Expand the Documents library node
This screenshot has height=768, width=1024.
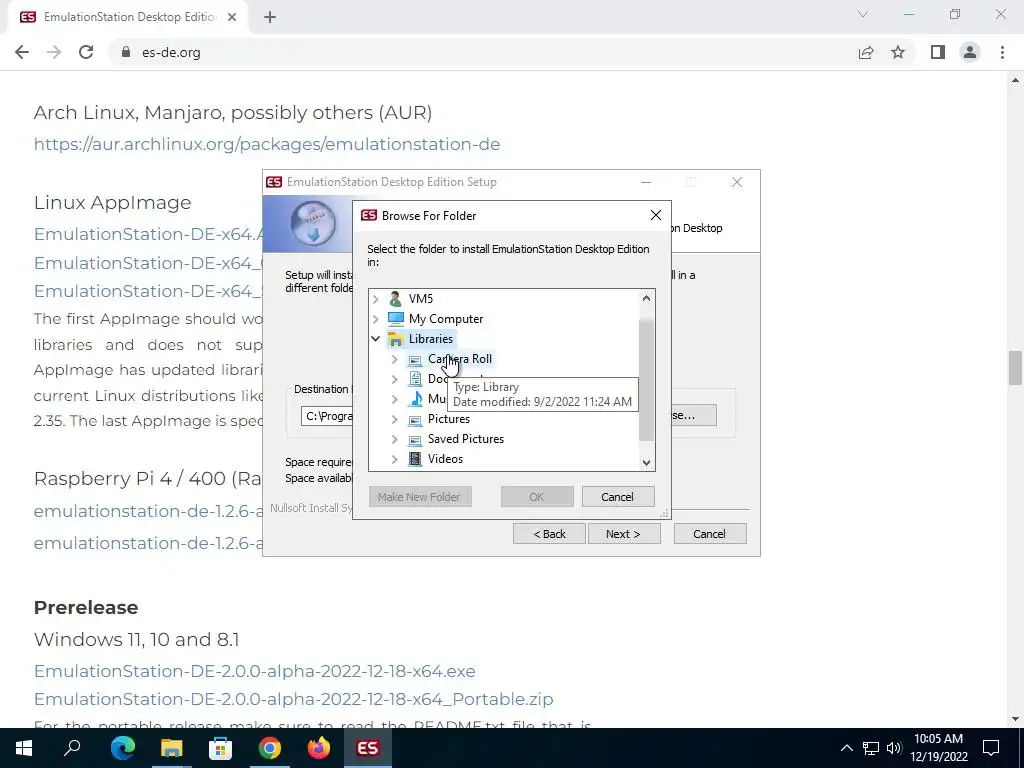tap(394, 379)
